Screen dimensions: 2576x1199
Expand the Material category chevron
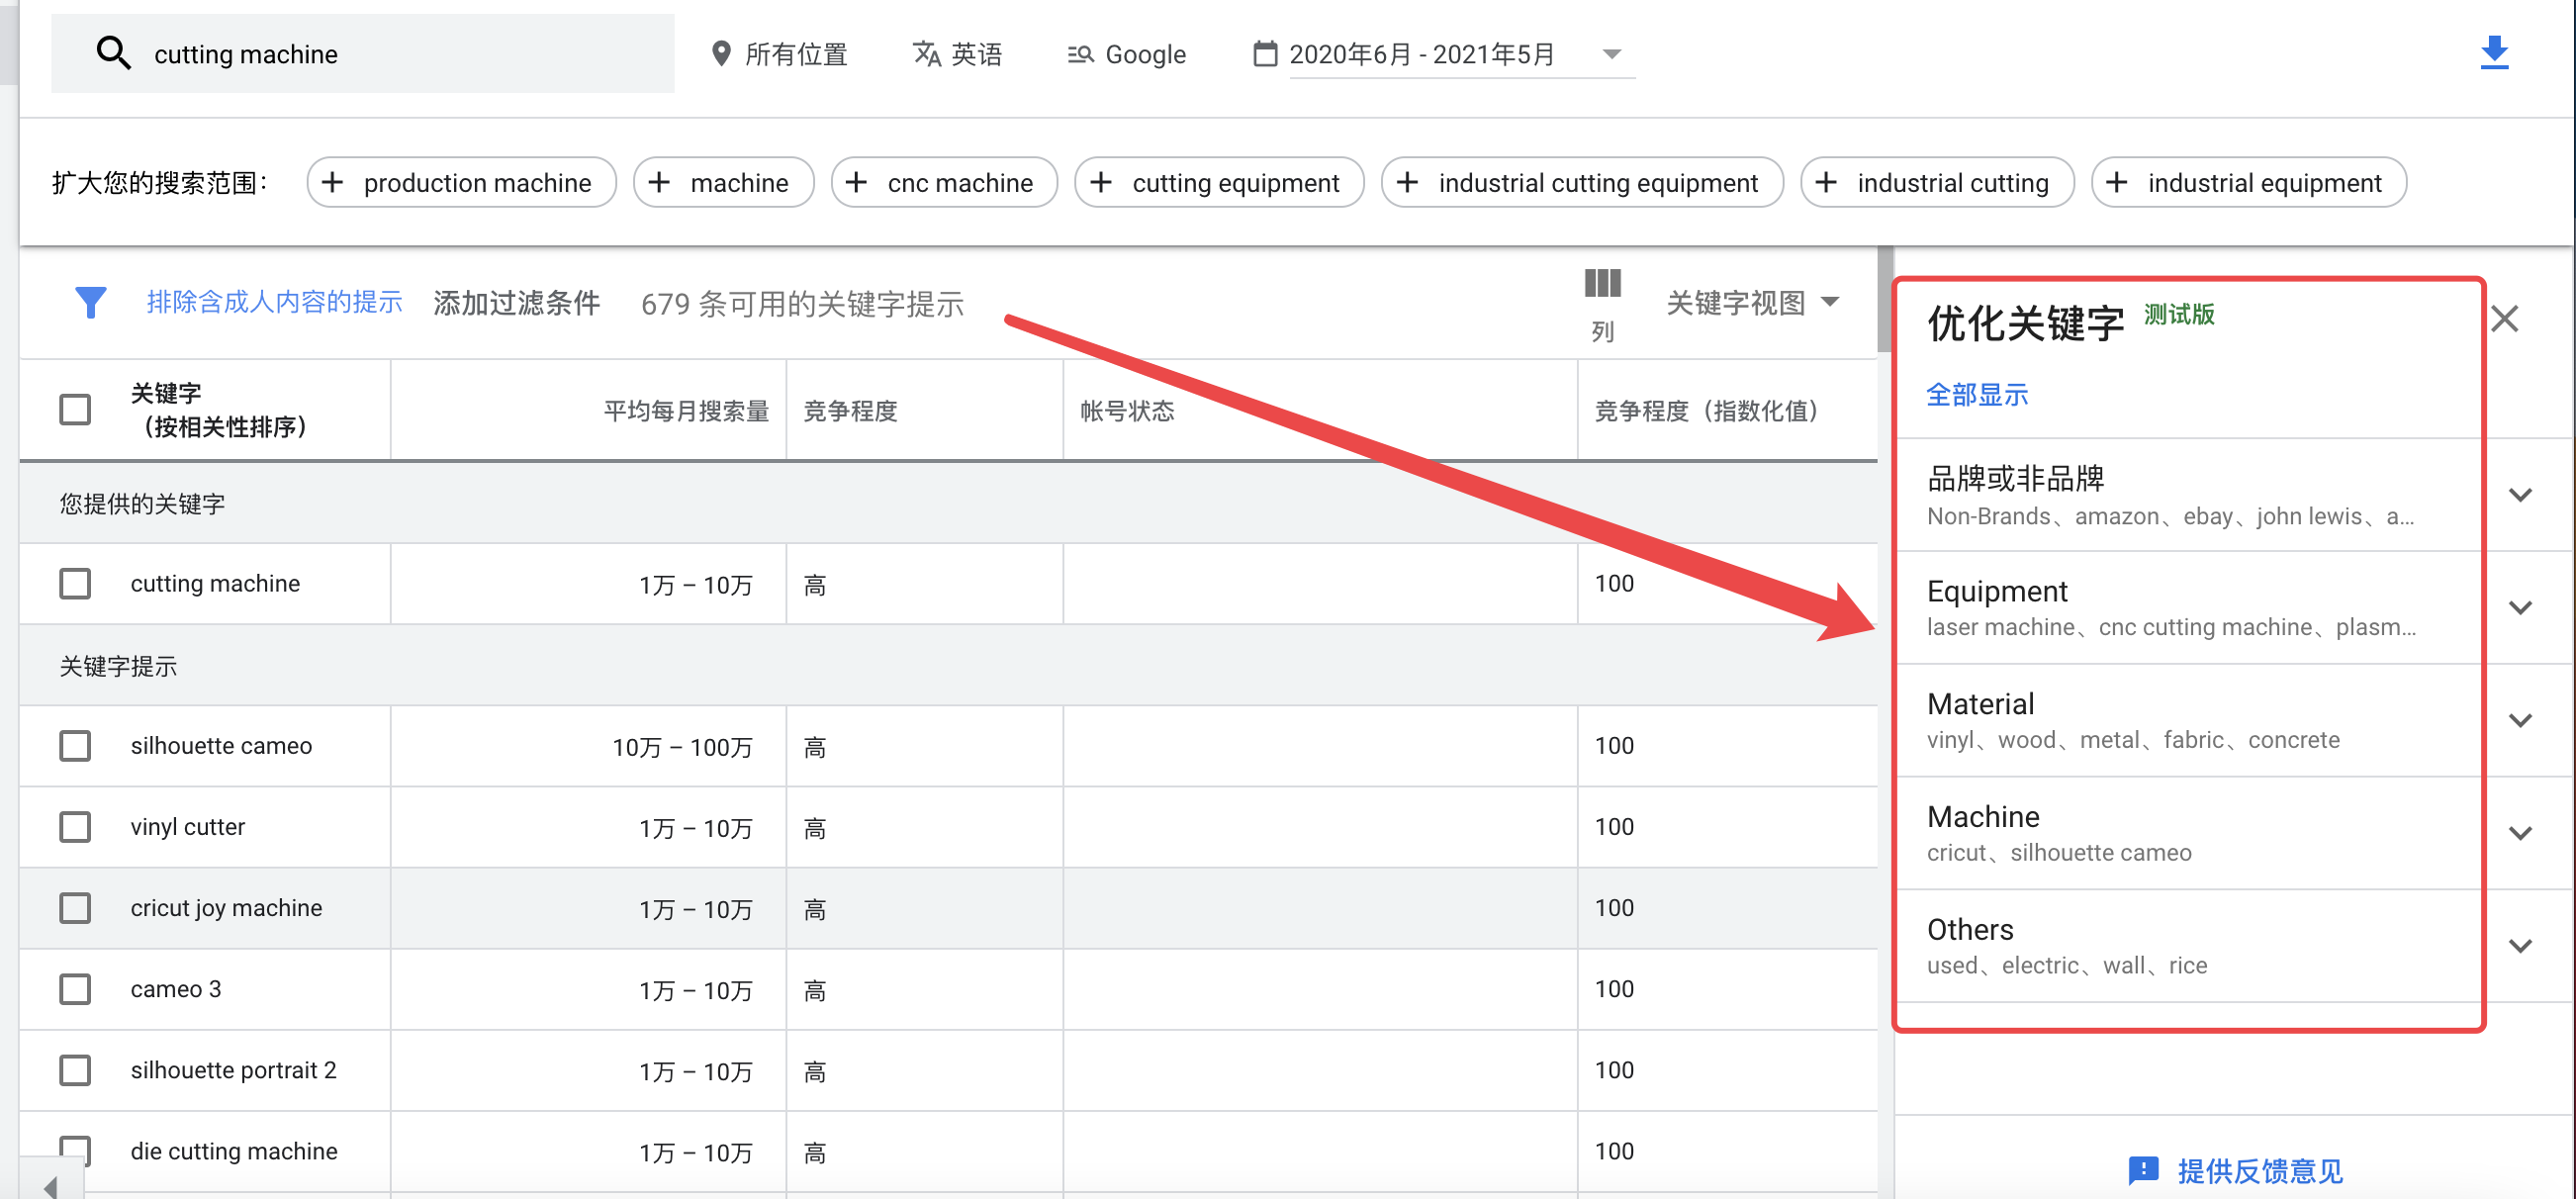(2520, 721)
